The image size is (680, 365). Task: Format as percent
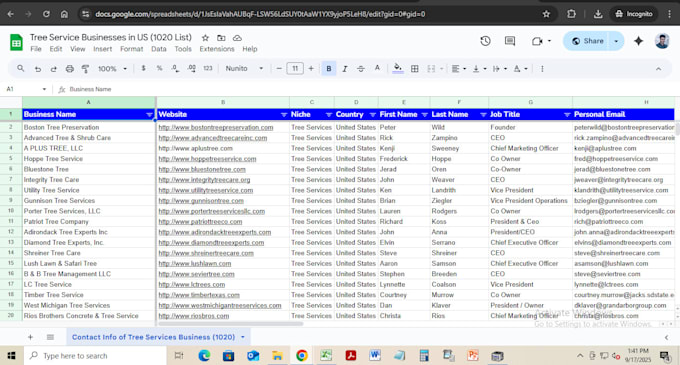tap(159, 68)
